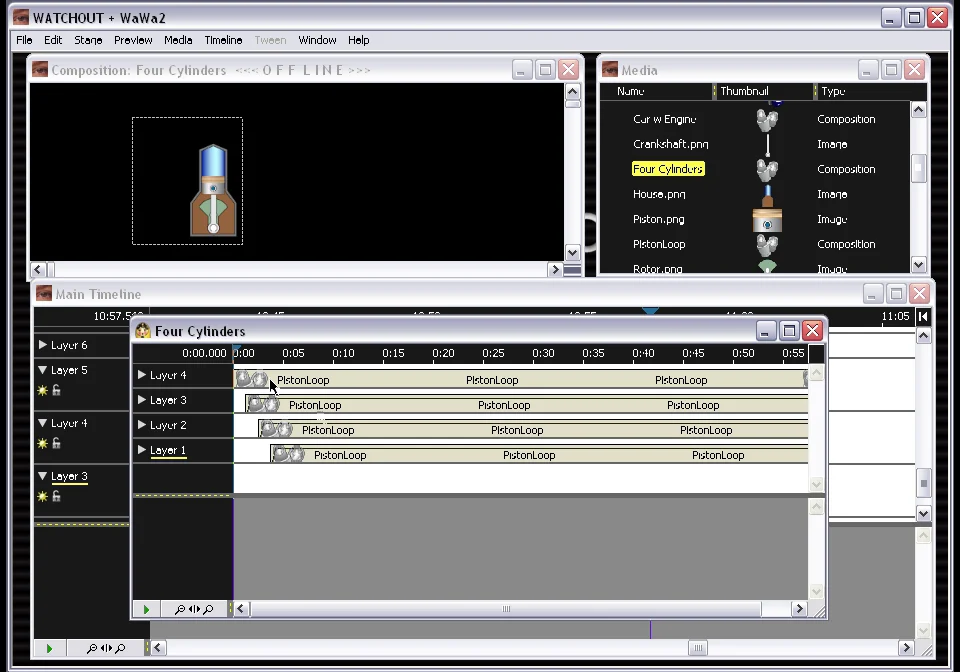Zoom out the Four Cylinders timeline
Viewport: 960px width, 672px height.
click(179, 609)
